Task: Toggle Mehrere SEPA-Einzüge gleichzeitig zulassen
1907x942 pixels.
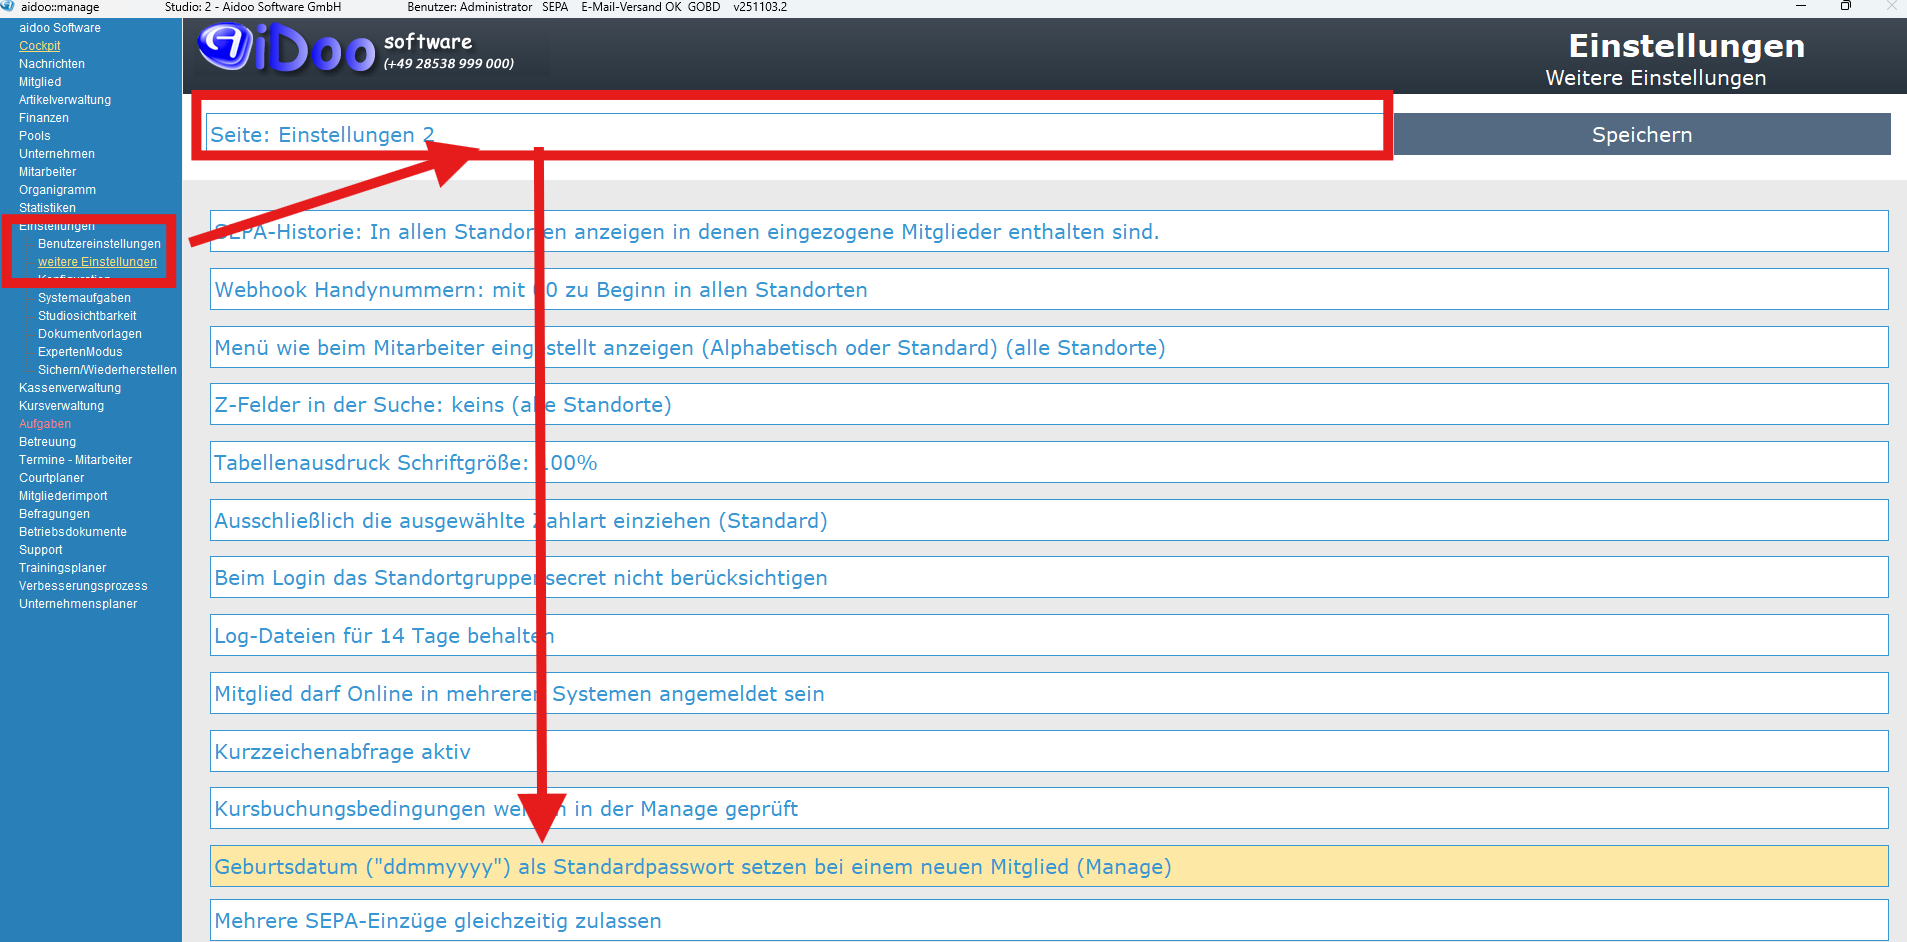Action: (1048, 920)
